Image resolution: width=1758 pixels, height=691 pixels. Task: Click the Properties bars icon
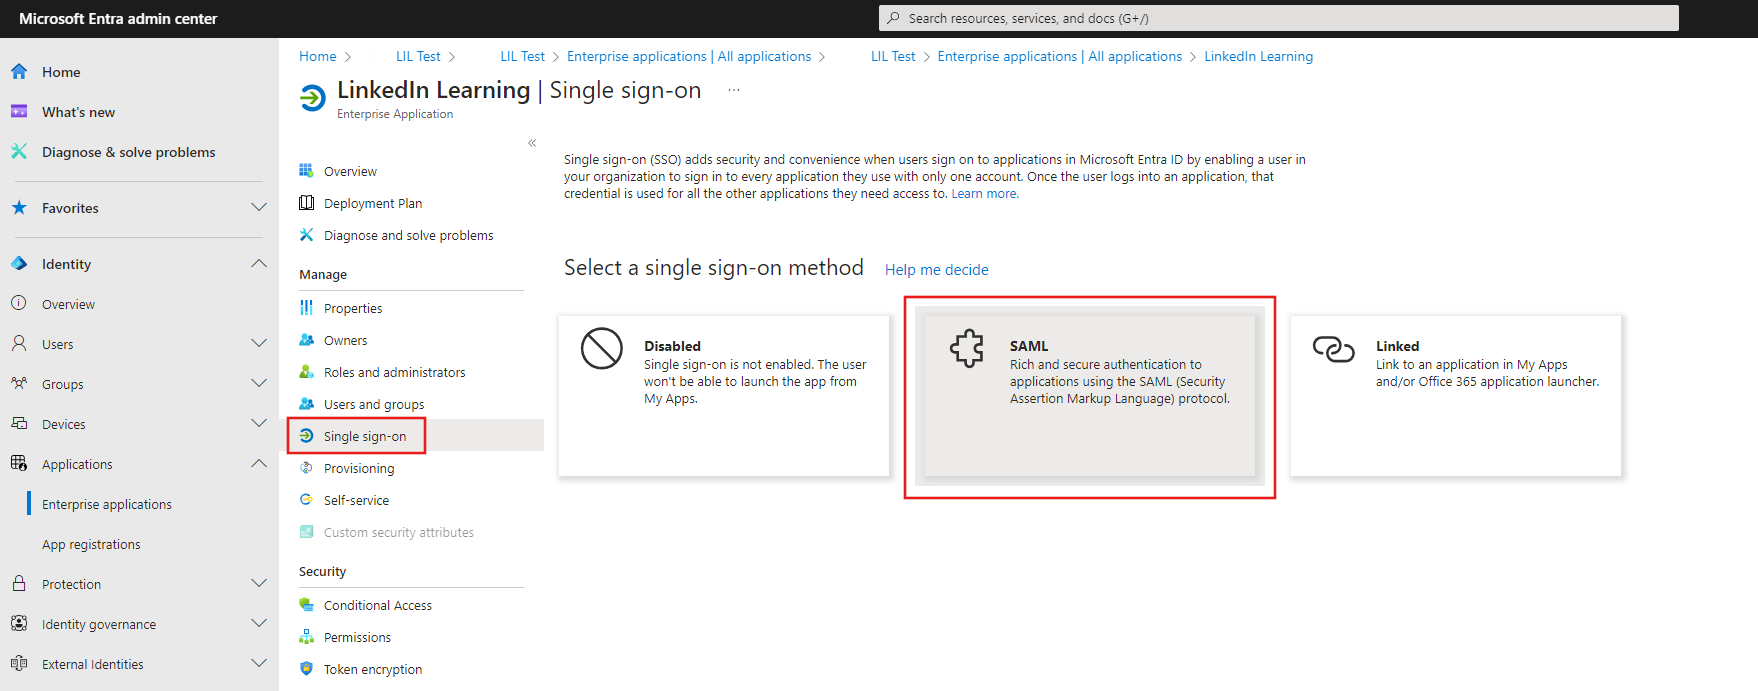(307, 308)
